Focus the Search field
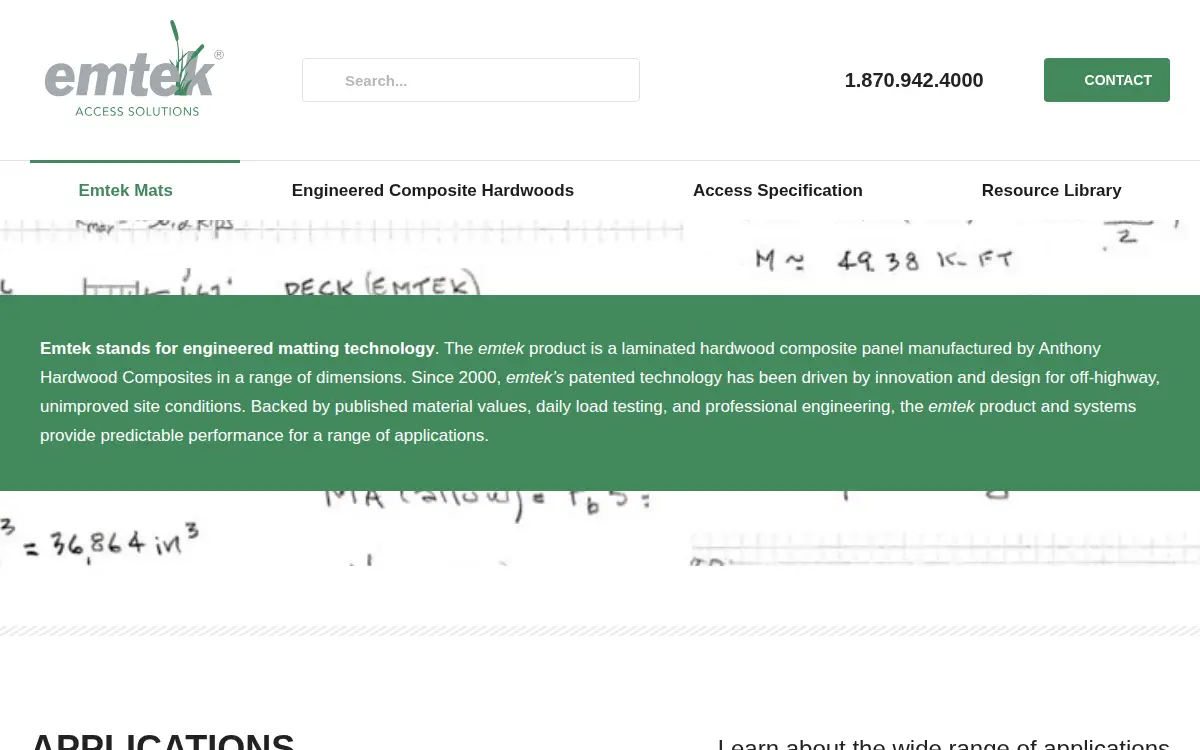 coord(471,80)
